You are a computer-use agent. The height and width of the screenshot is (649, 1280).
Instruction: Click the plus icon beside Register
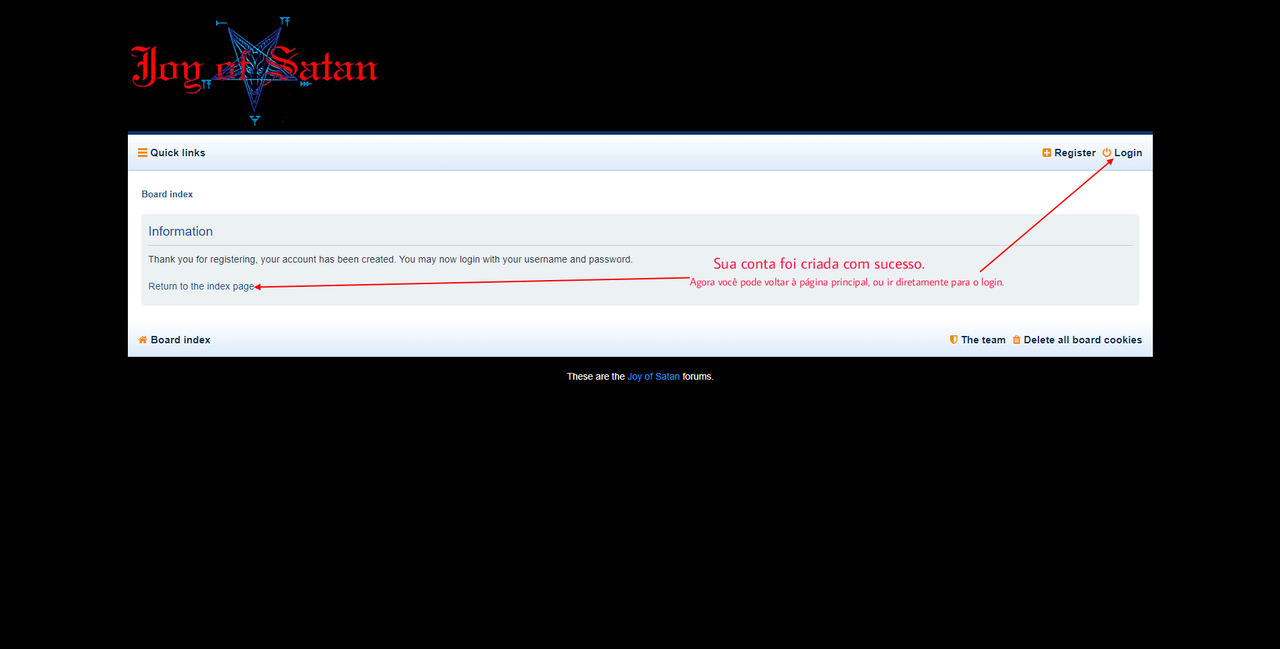(x=1047, y=153)
